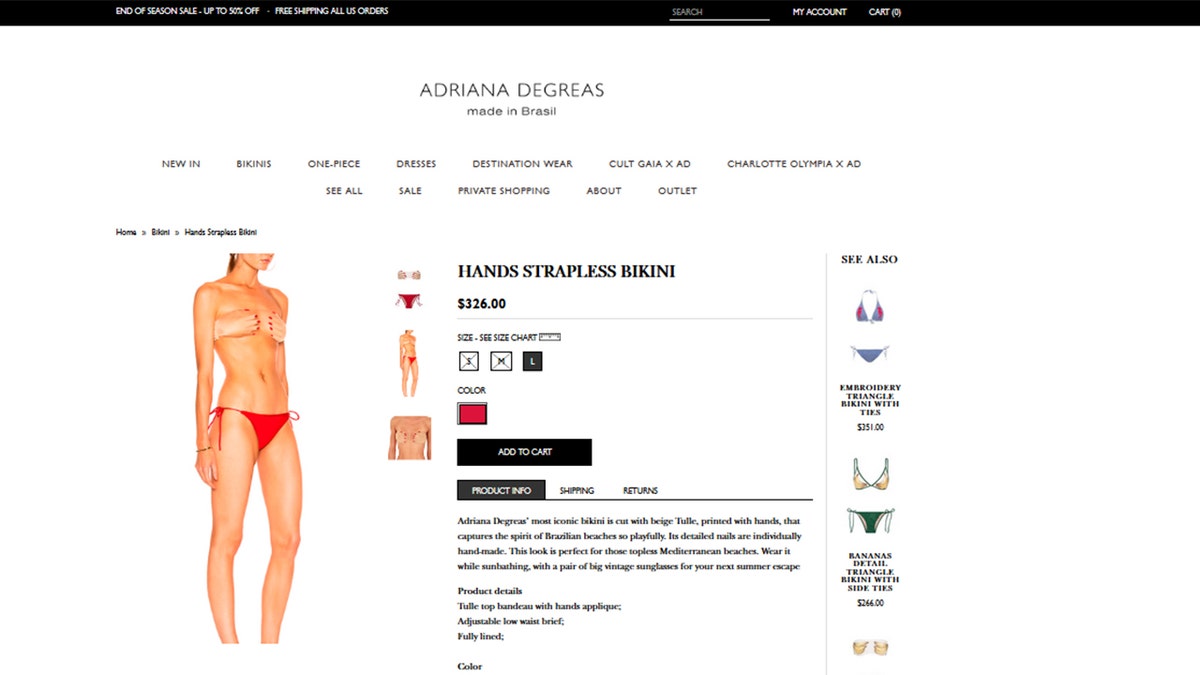Viewport: 1200px width, 675px height.
Task: Select size L option
Action: [x=532, y=361]
